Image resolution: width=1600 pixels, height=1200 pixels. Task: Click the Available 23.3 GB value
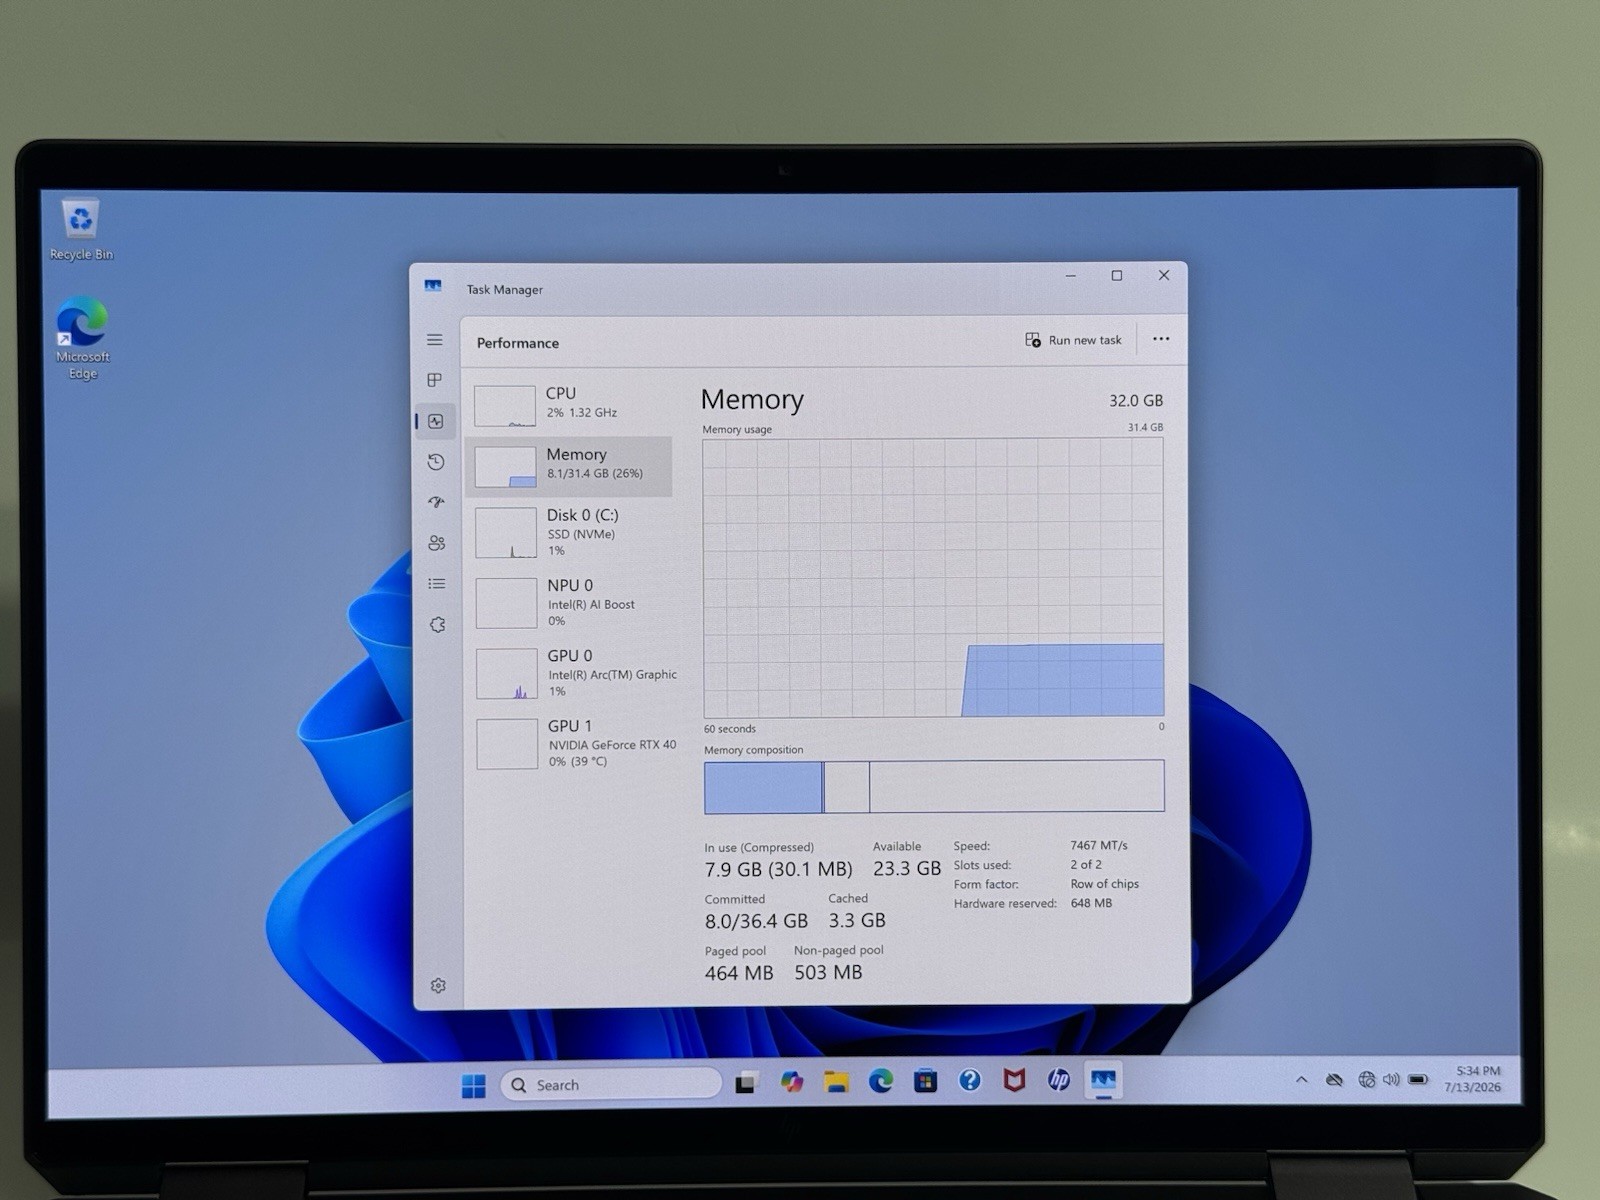(907, 869)
